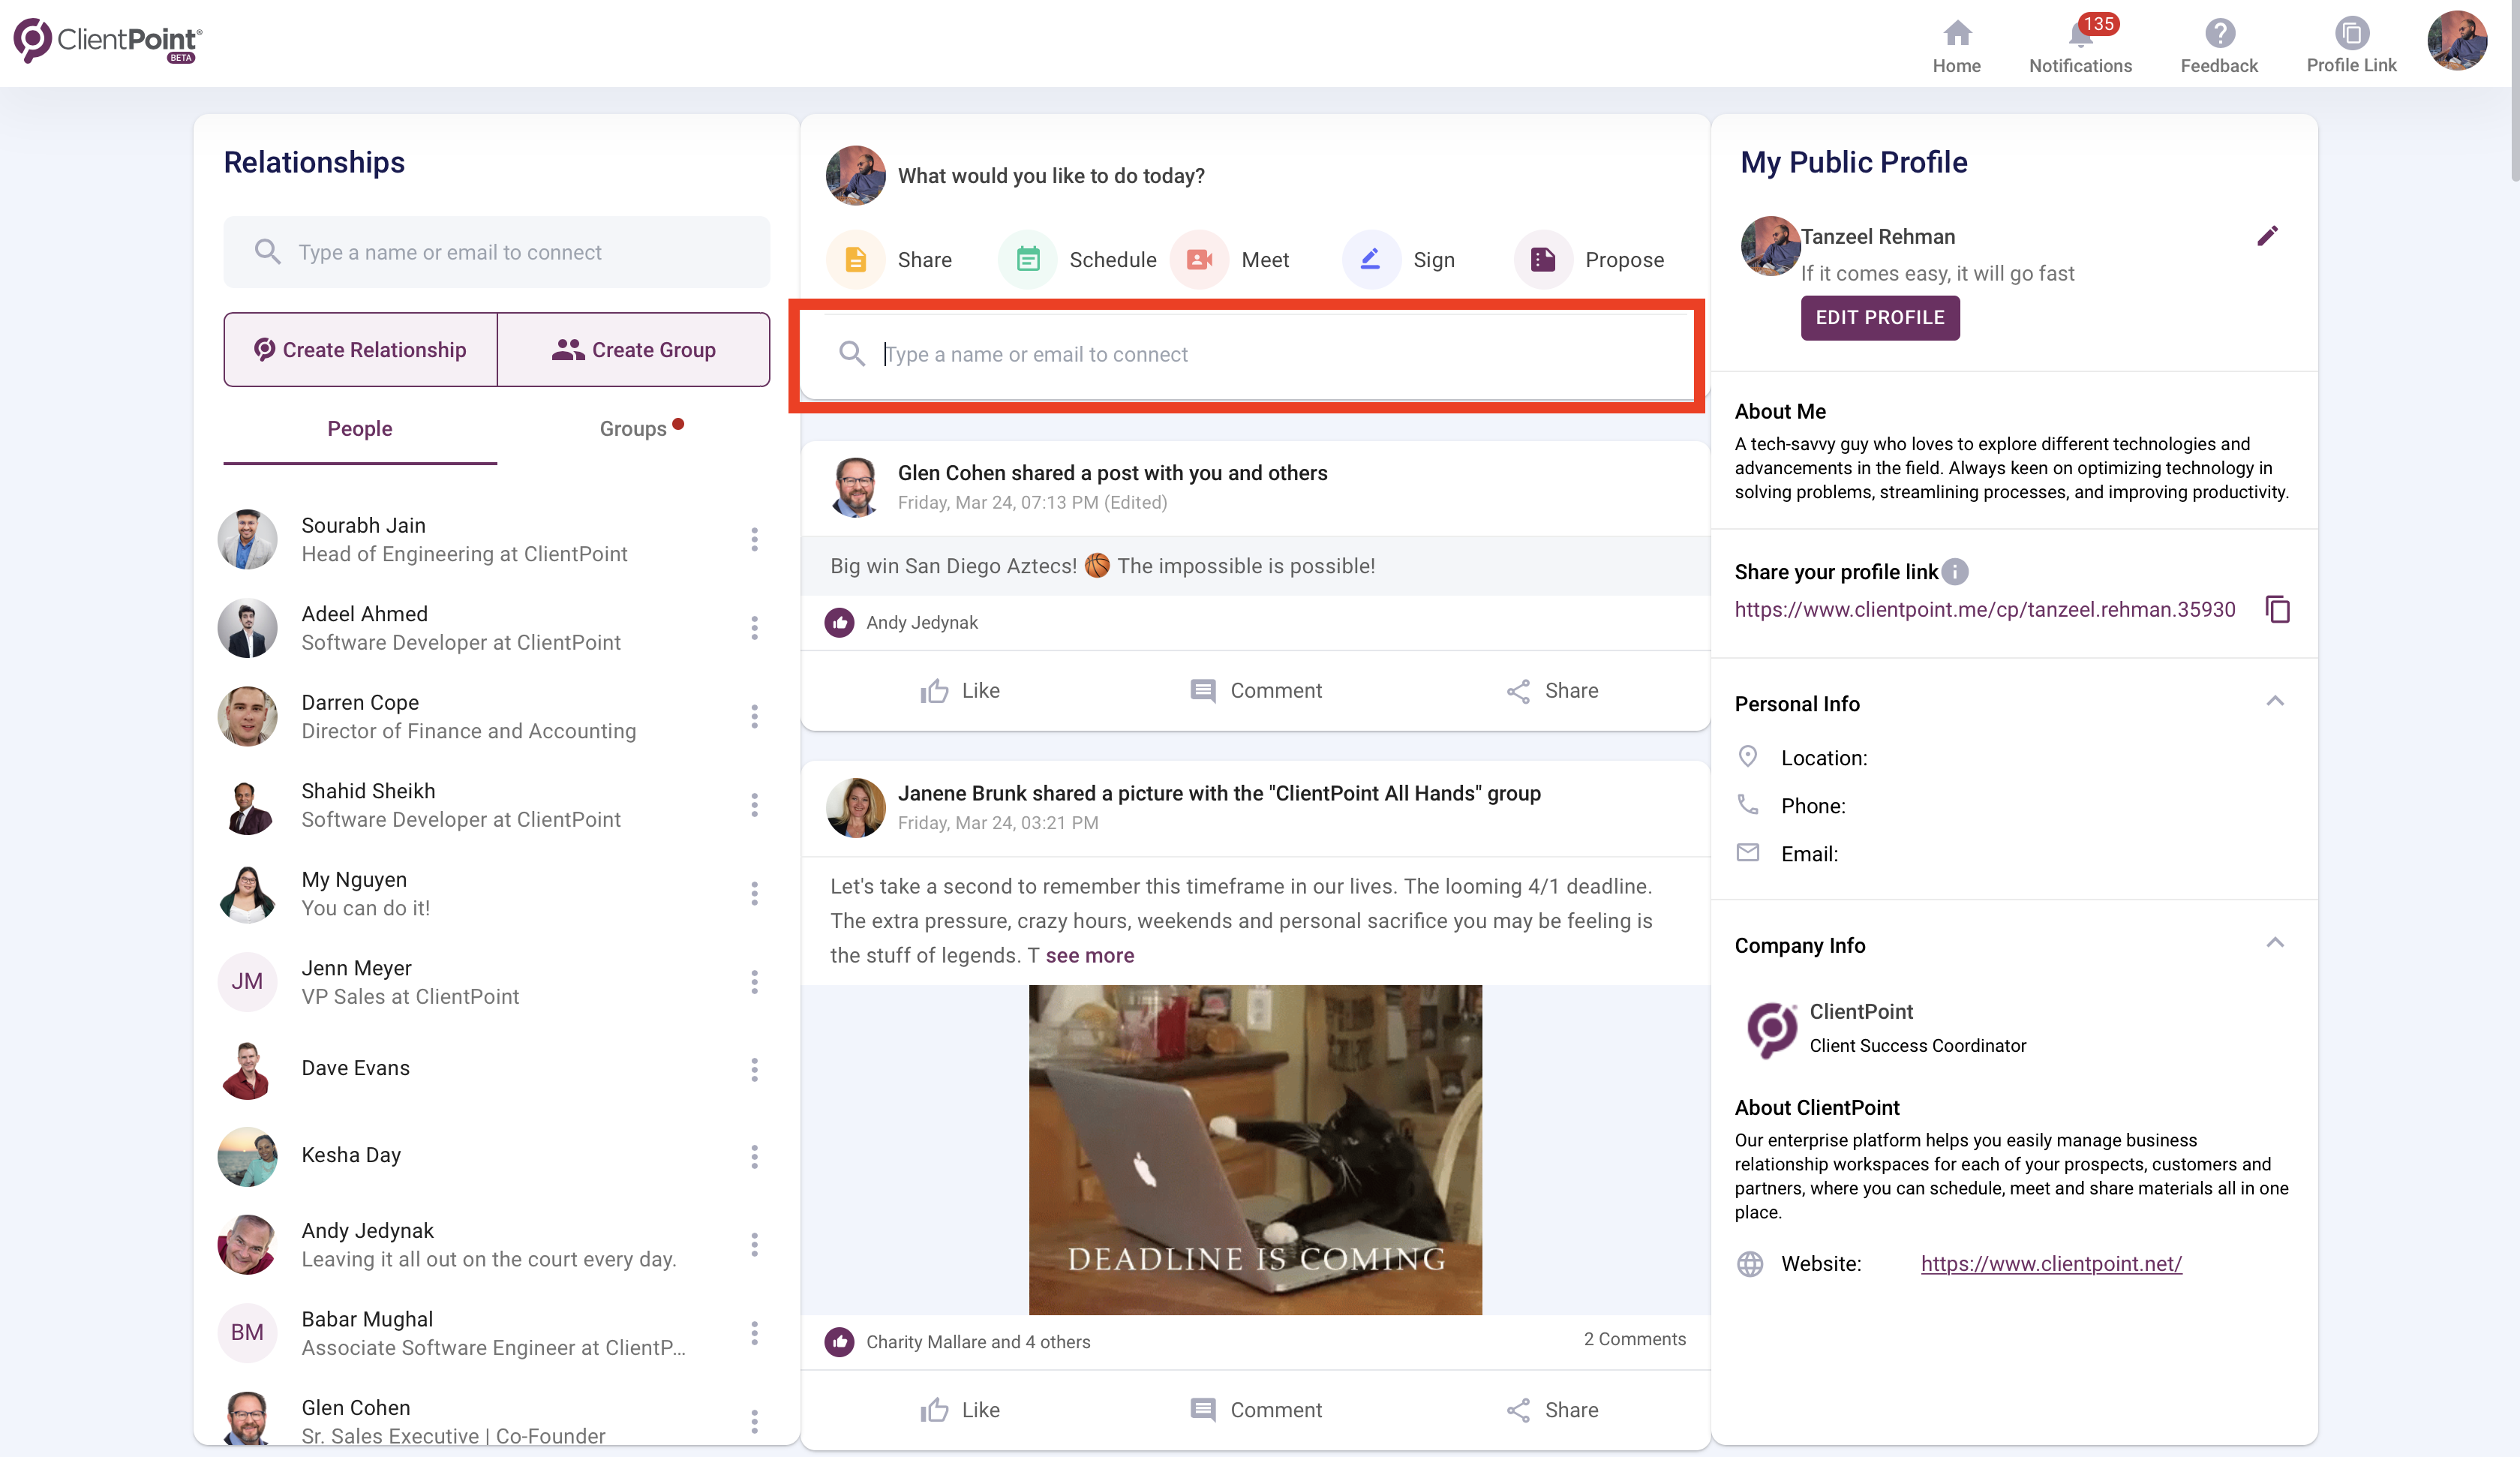The image size is (2520, 1457).
Task: Go to Home via house icon
Action: click(1956, 34)
